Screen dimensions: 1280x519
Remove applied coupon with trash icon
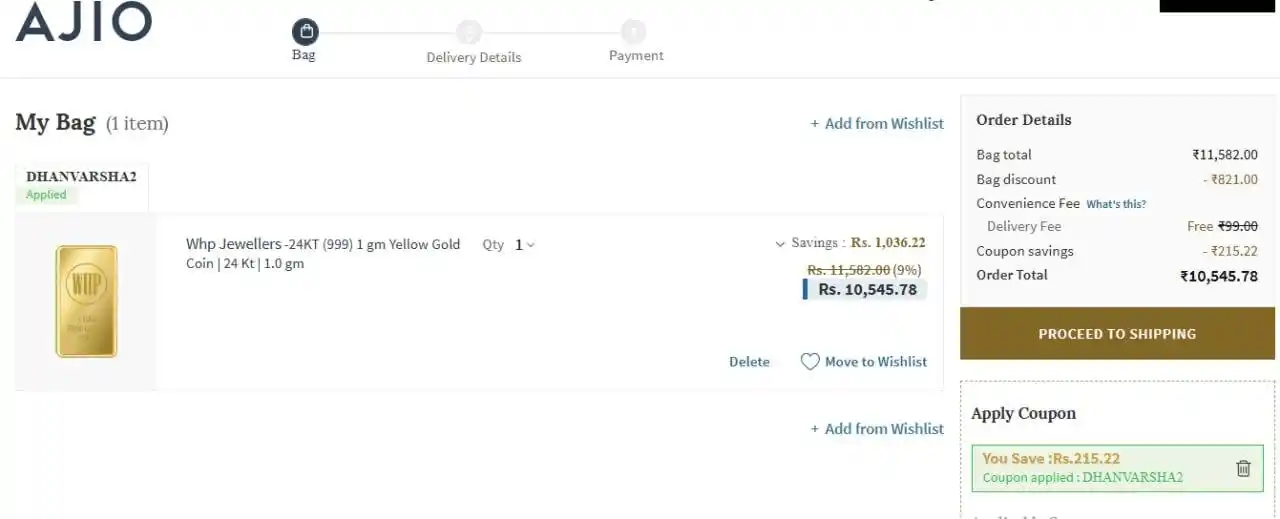coord(1243,468)
